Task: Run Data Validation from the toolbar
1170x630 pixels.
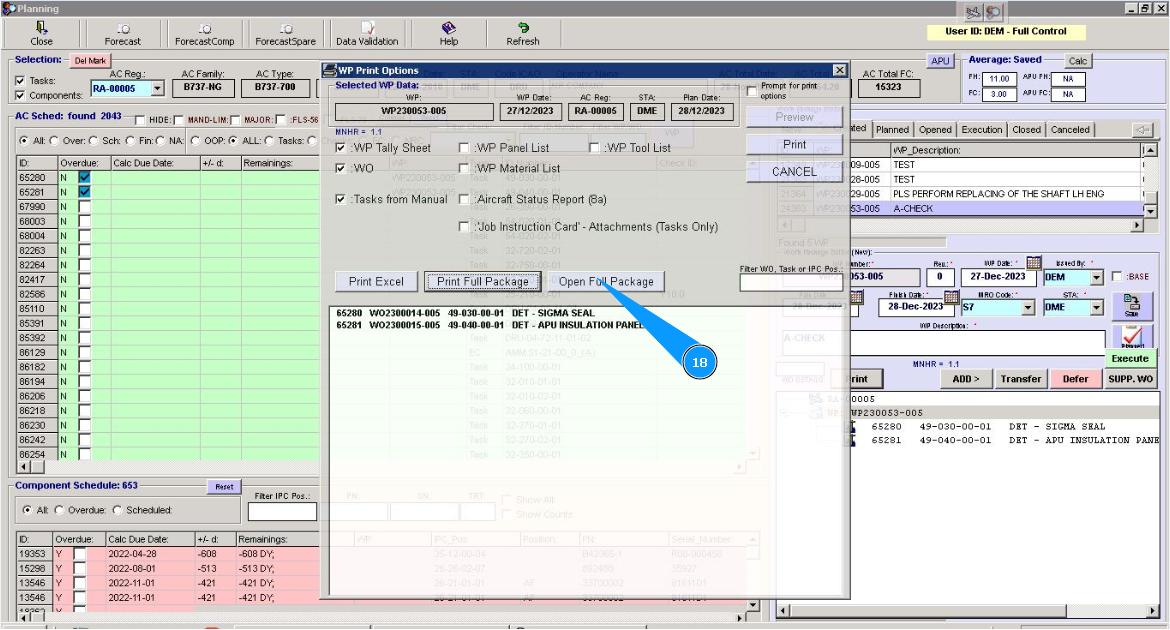Action: click(x=367, y=34)
